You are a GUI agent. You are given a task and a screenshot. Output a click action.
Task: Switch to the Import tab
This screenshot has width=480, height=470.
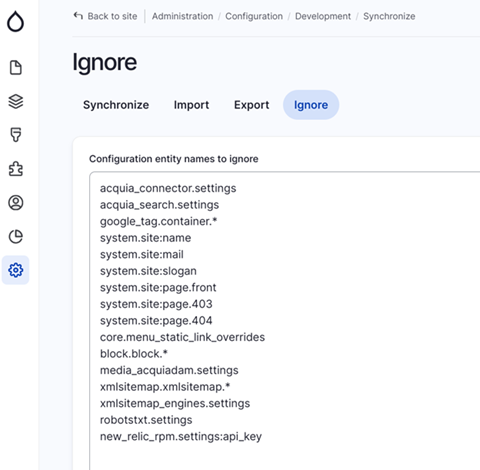191,105
